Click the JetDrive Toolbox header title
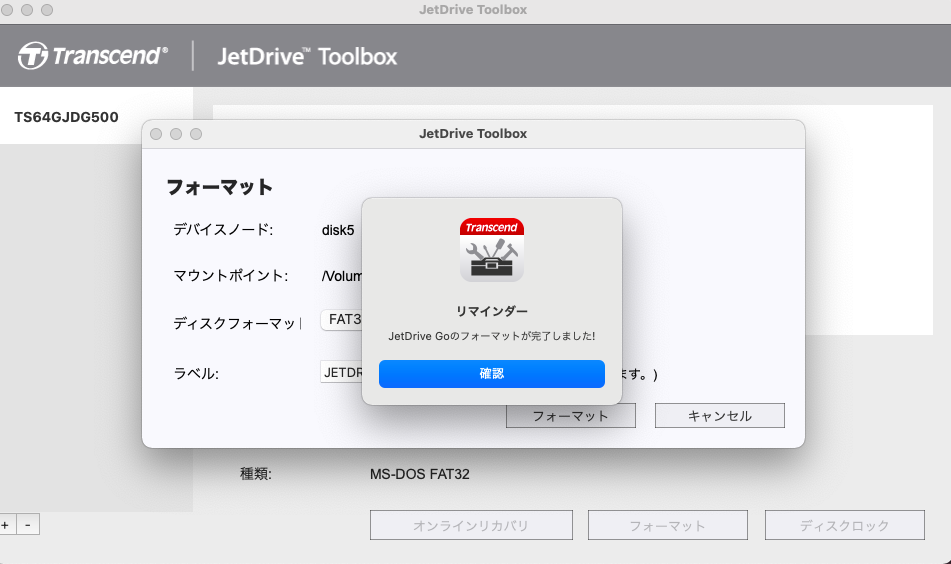Screen dimensions: 951x564 click(307, 56)
